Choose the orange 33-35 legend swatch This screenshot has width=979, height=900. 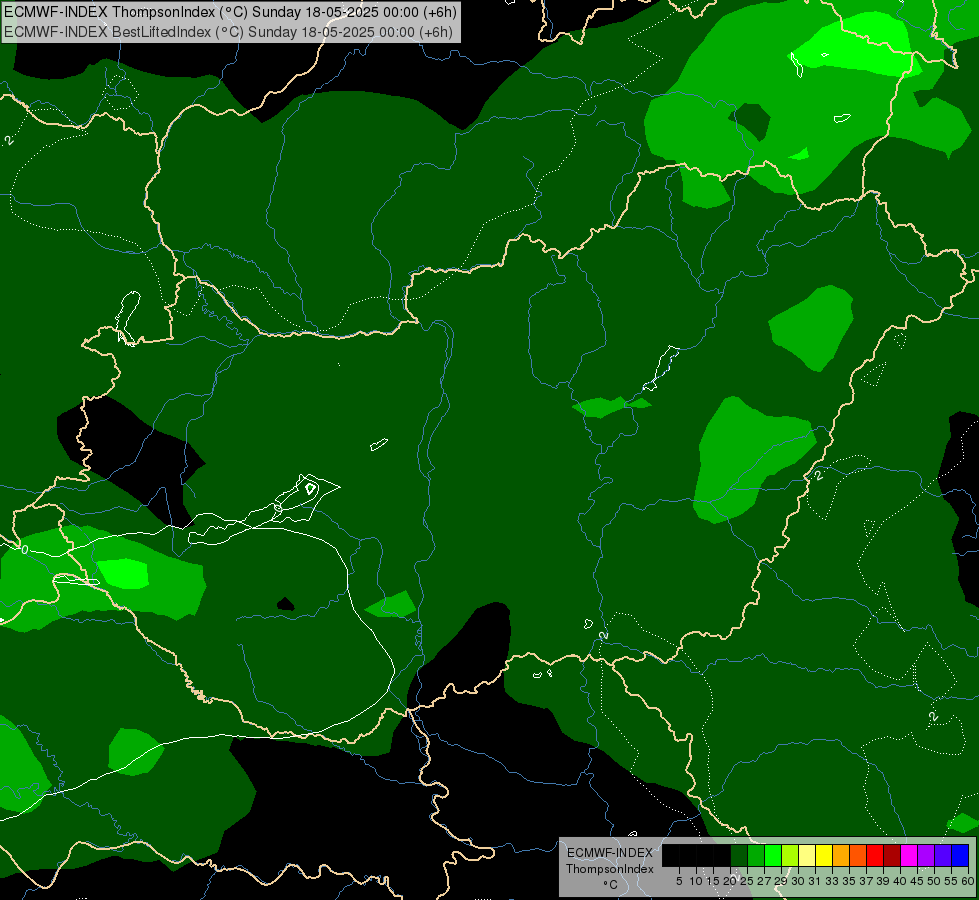coord(841,855)
